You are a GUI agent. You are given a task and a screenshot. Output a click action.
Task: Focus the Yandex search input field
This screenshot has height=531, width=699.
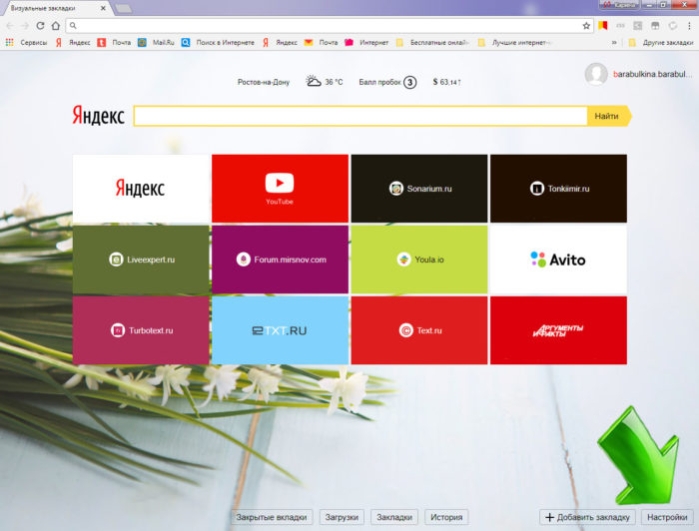point(360,116)
